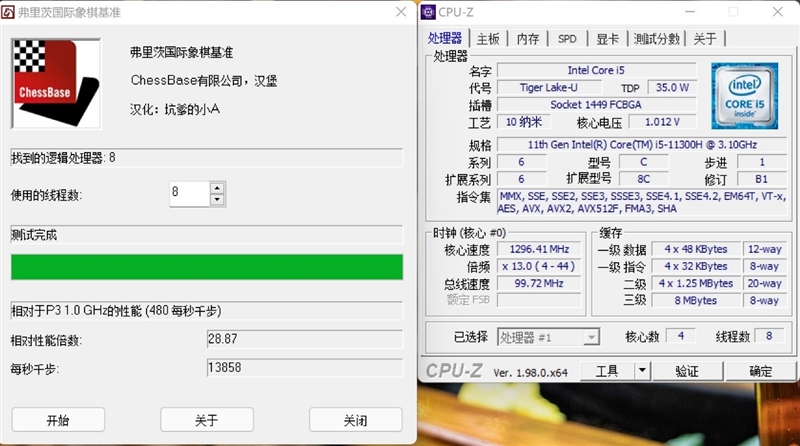The width and height of the screenshot is (800, 446).
Task: Close the CPU-Z window
Action: coord(778,12)
